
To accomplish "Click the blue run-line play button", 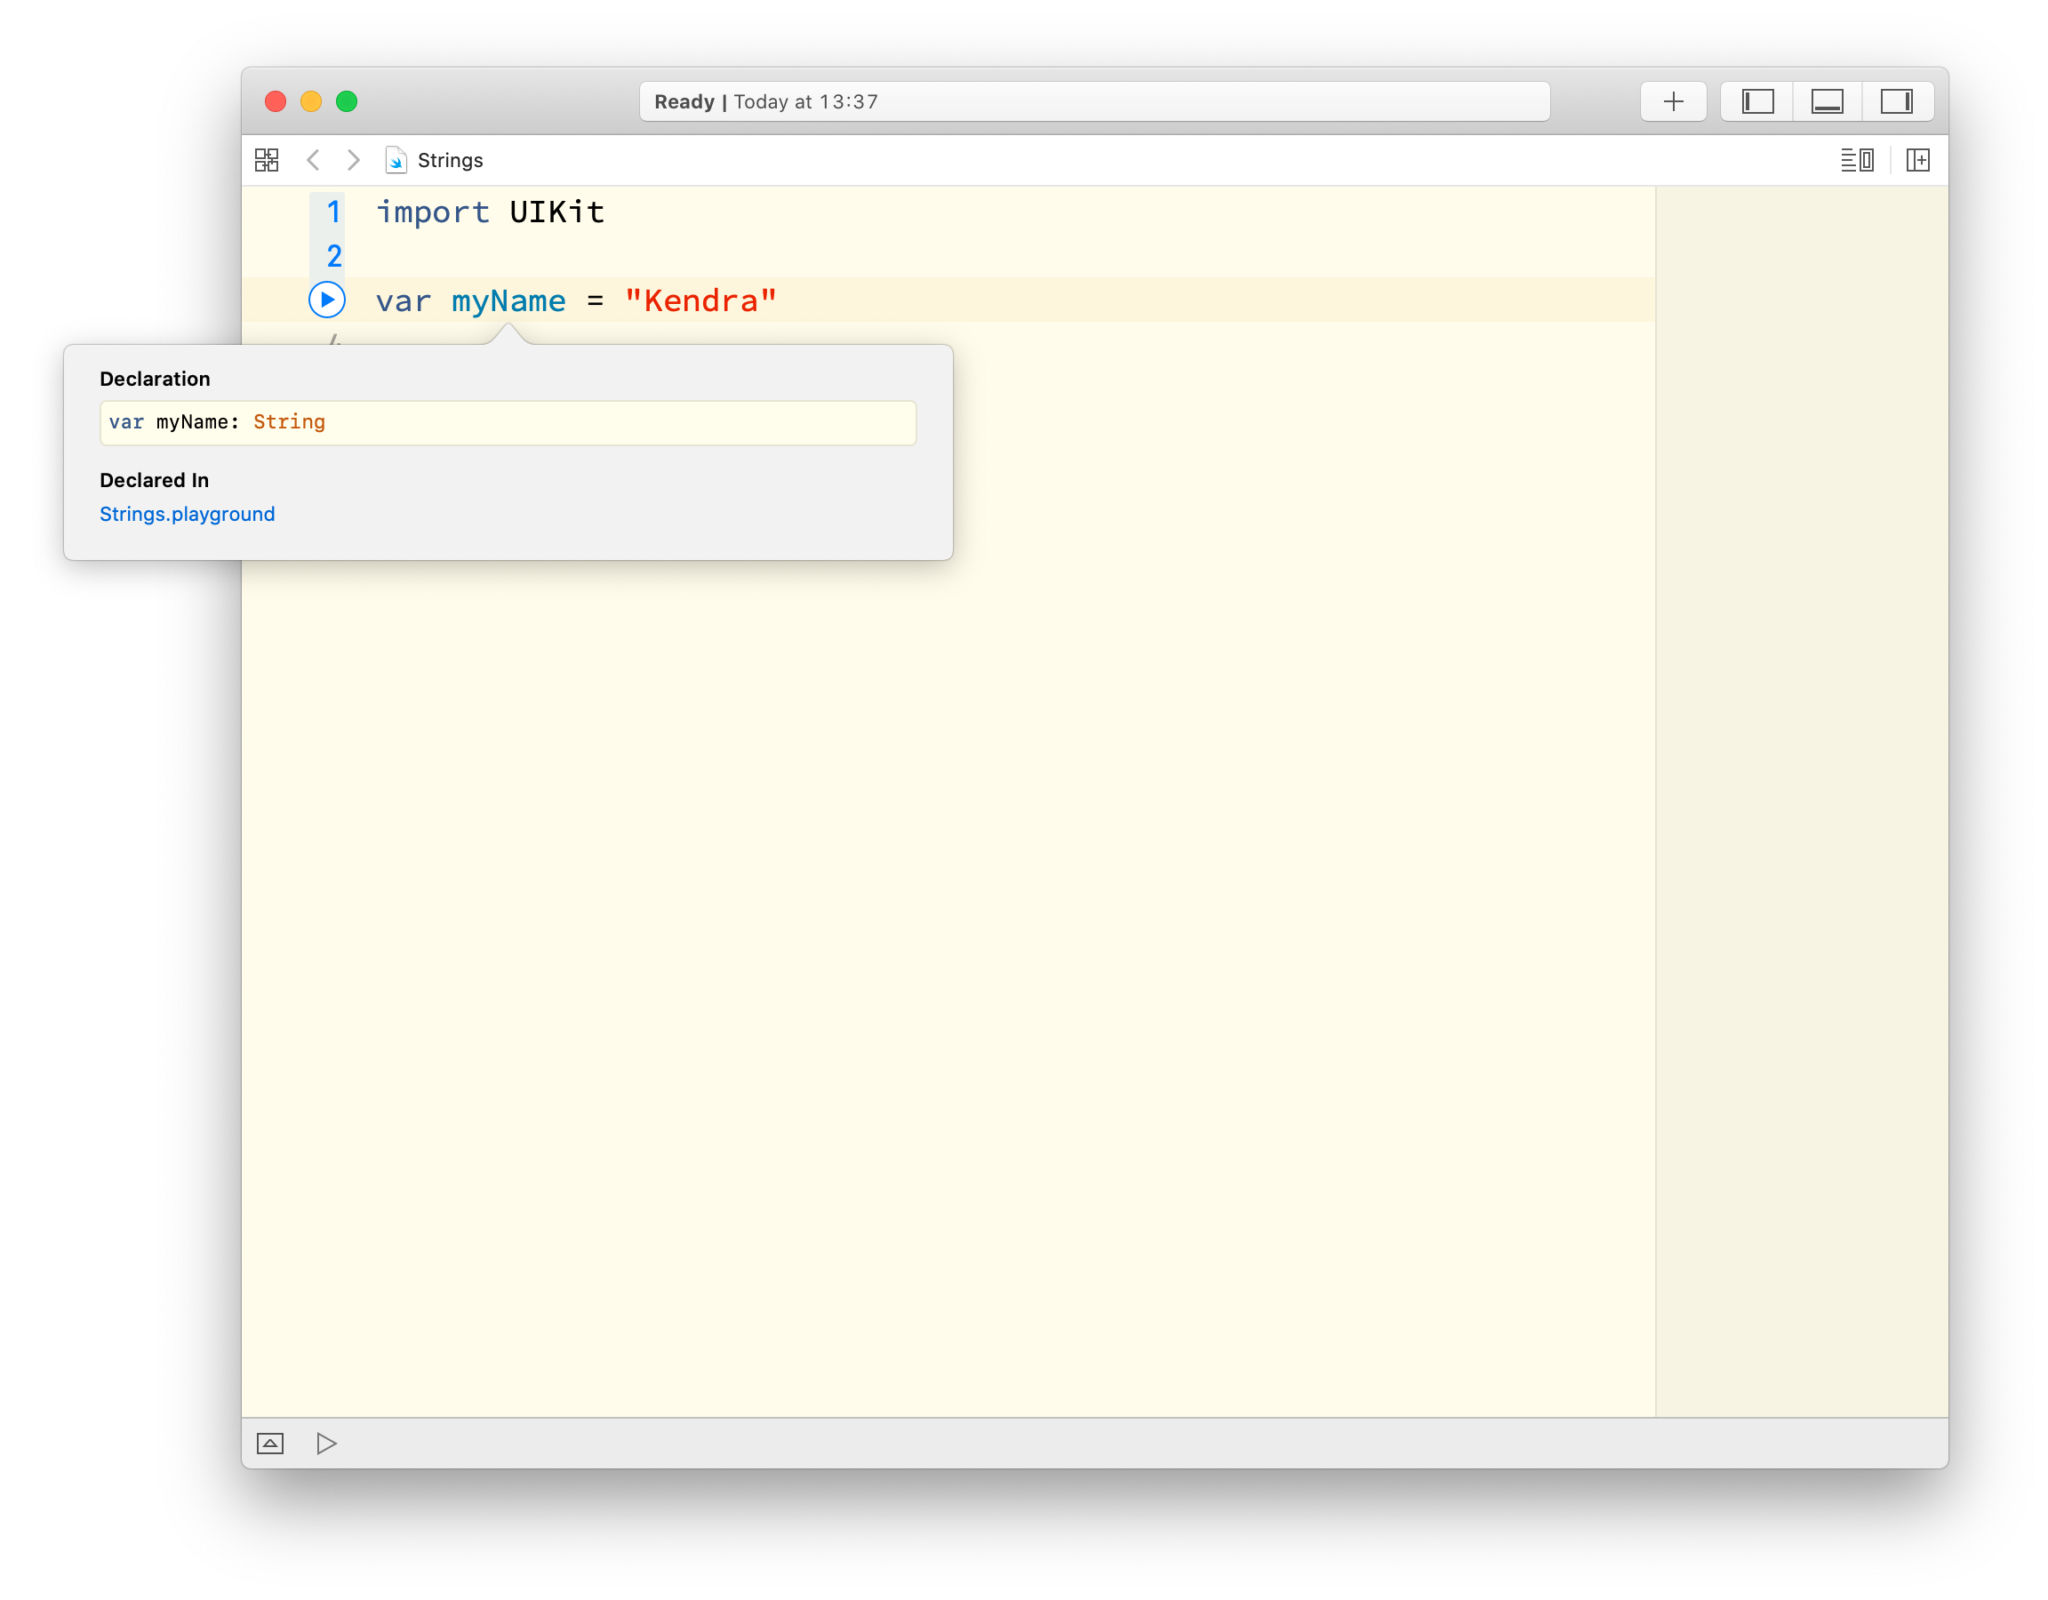I will point(327,300).
